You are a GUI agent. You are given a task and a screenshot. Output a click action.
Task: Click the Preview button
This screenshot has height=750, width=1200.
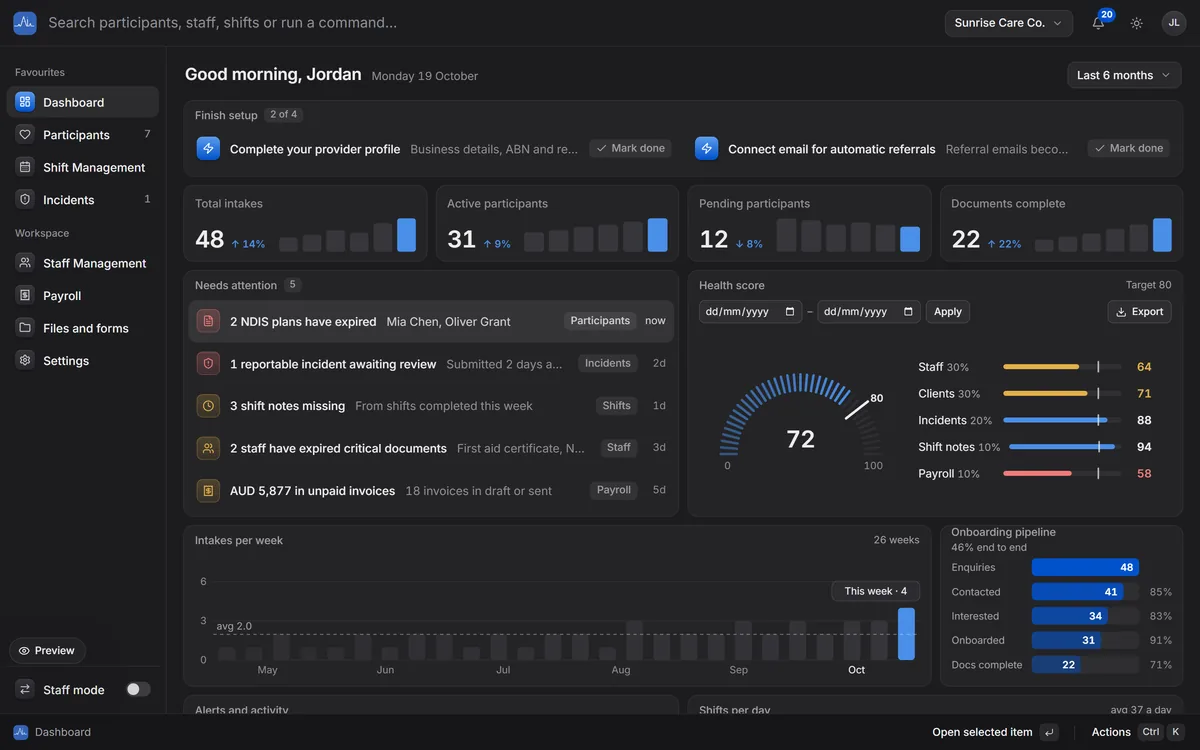(x=47, y=650)
